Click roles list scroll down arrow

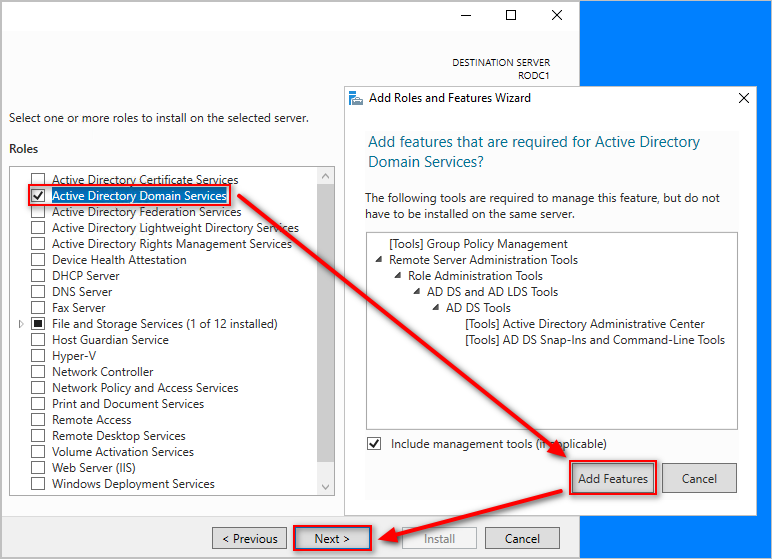325,487
